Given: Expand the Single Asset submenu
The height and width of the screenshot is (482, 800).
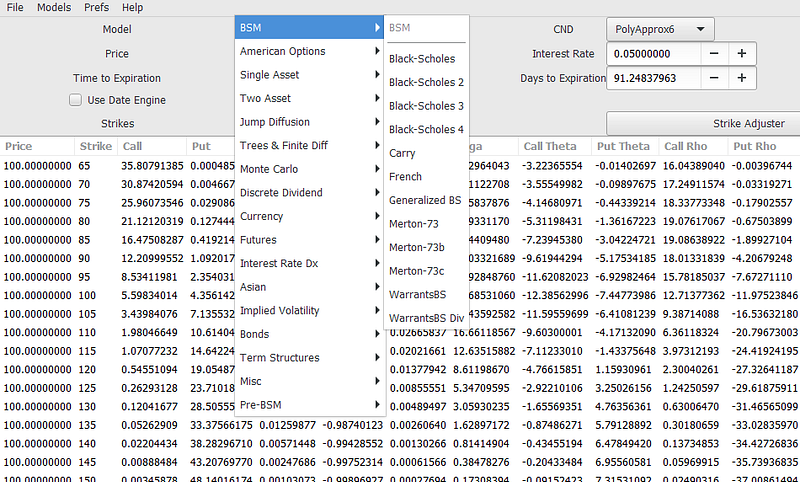Looking at the screenshot, I should (x=309, y=74).
